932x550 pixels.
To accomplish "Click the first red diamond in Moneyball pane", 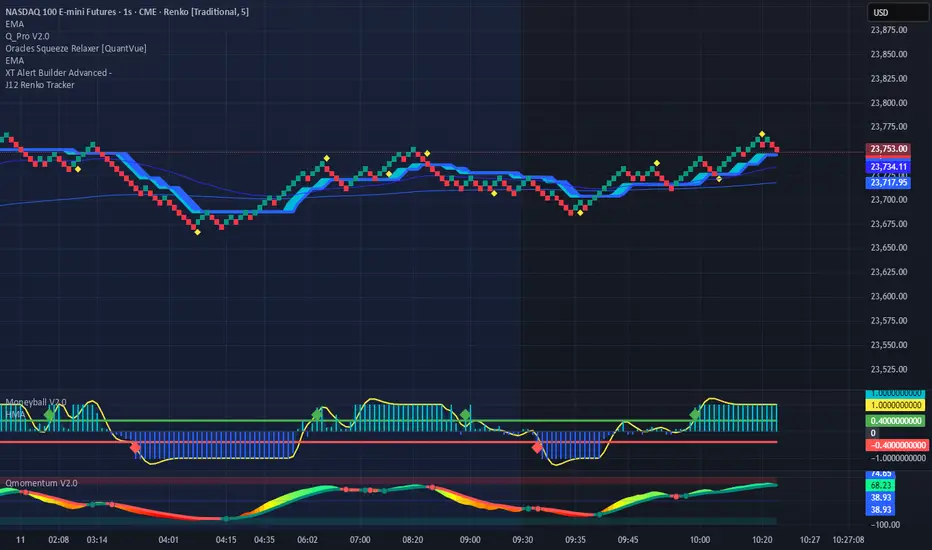I will click(136, 449).
